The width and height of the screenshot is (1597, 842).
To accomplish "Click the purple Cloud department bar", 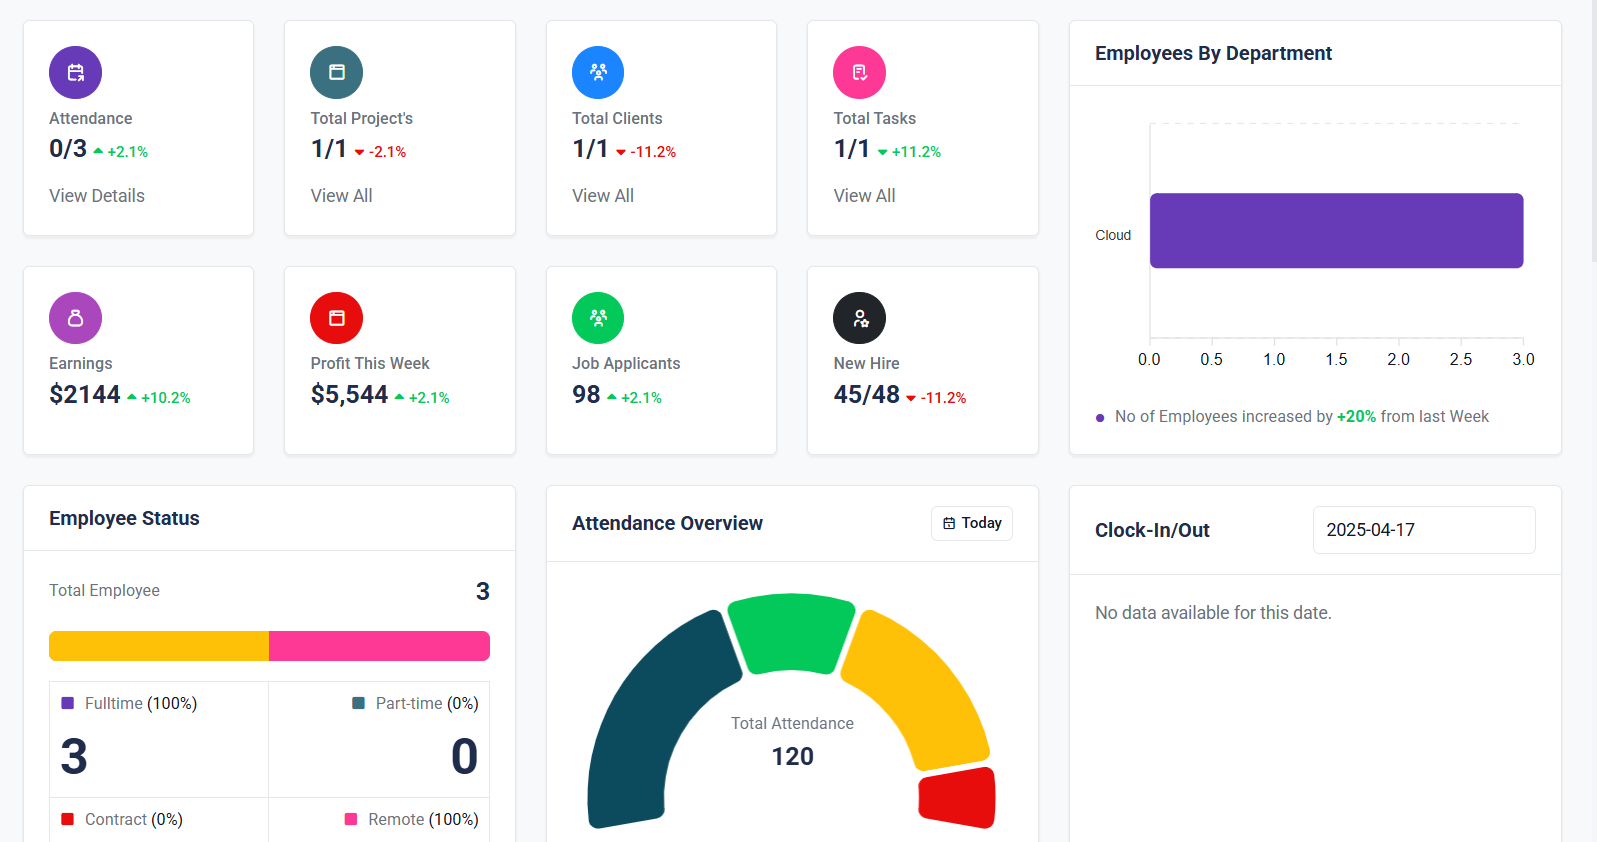I will pyautogui.click(x=1336, y=231).
